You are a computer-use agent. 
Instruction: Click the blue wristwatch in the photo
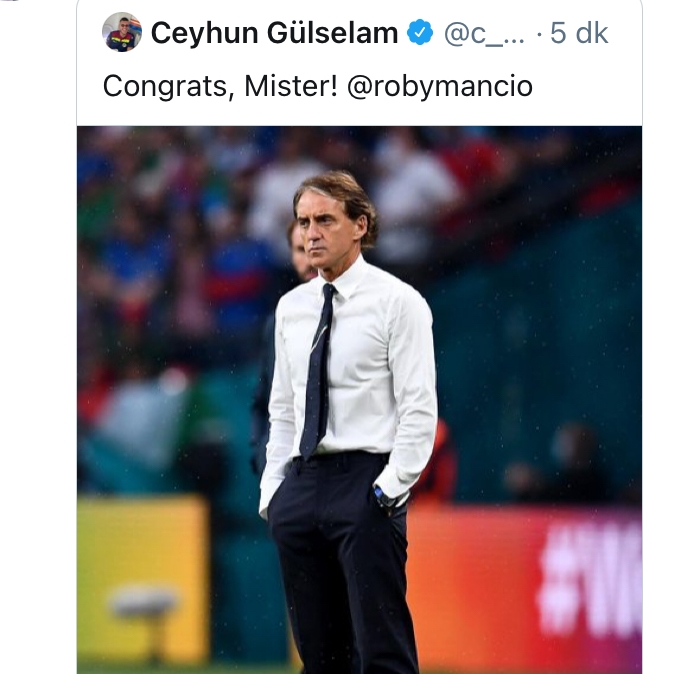[x=382, y=496]
